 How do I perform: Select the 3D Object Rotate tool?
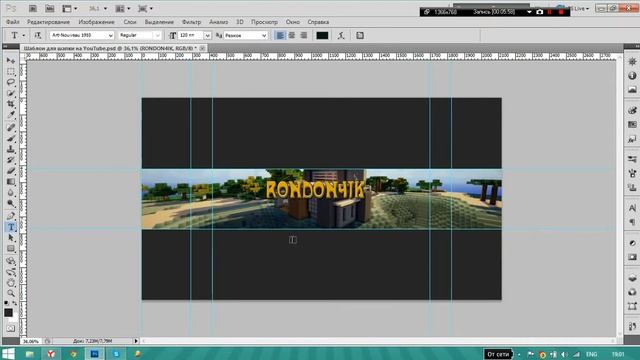pos(11,261)
